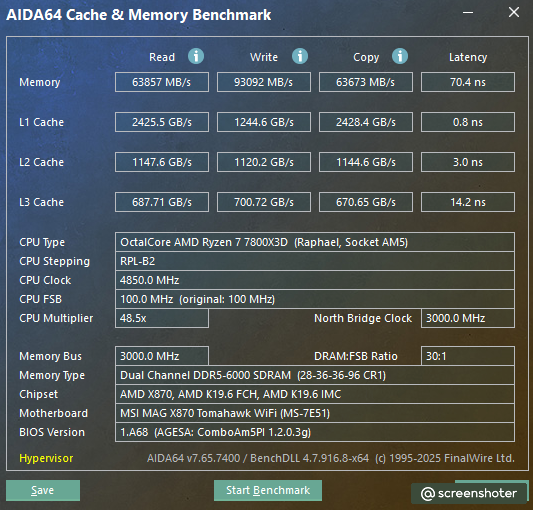The image size is (533, 510).
Task: Click CPU Clock value 4850.0 MHz
Action: (x=315, y=280)
